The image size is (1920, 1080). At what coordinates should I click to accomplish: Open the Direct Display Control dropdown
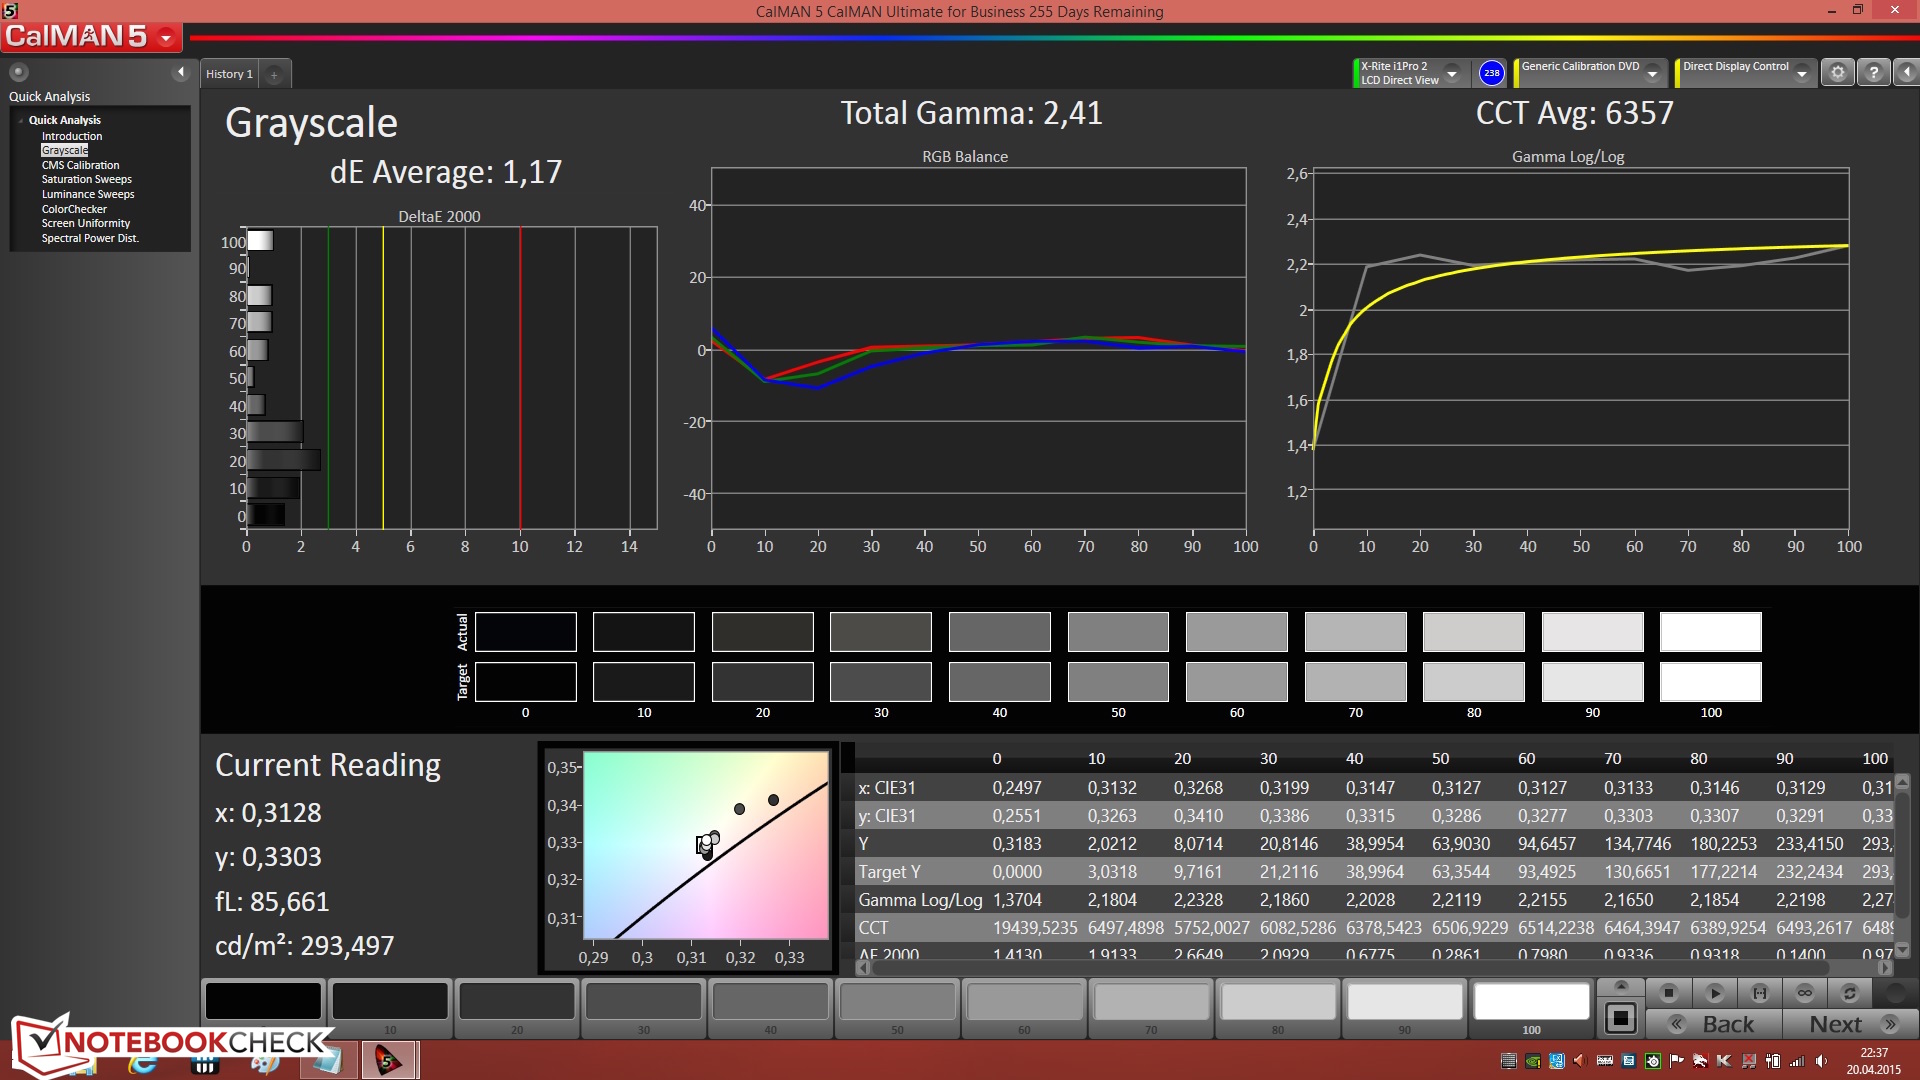click(1802, 74)
